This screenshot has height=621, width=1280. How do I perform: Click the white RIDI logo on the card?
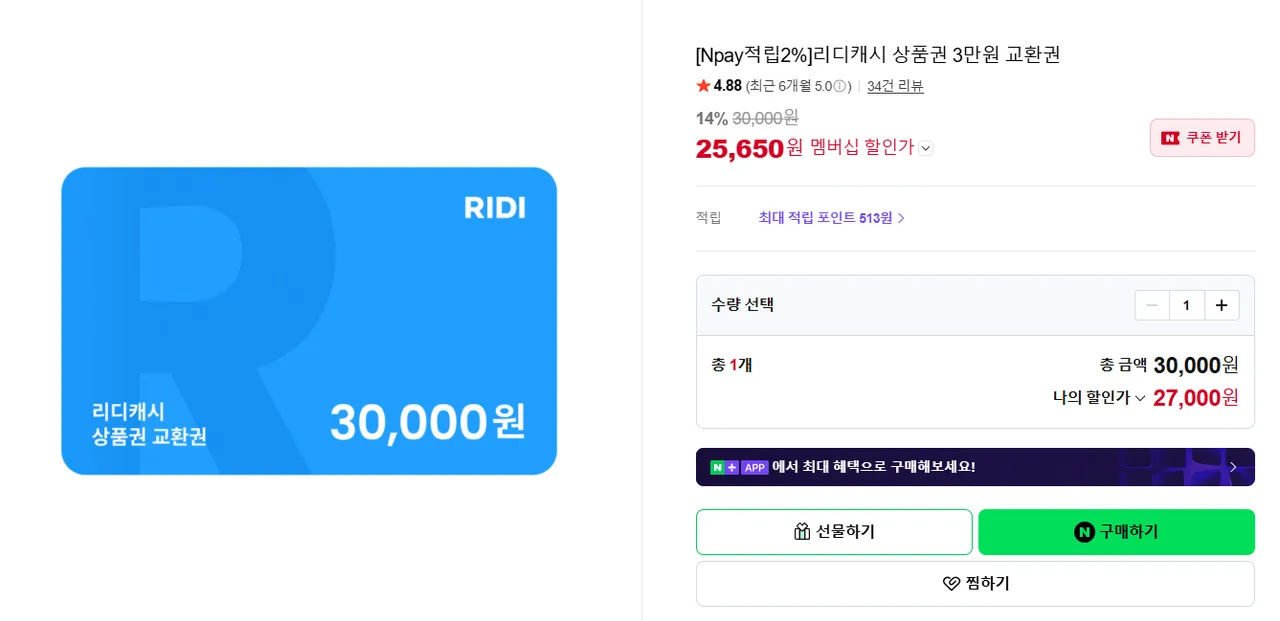pyautogui.click(x=494, y=208)
